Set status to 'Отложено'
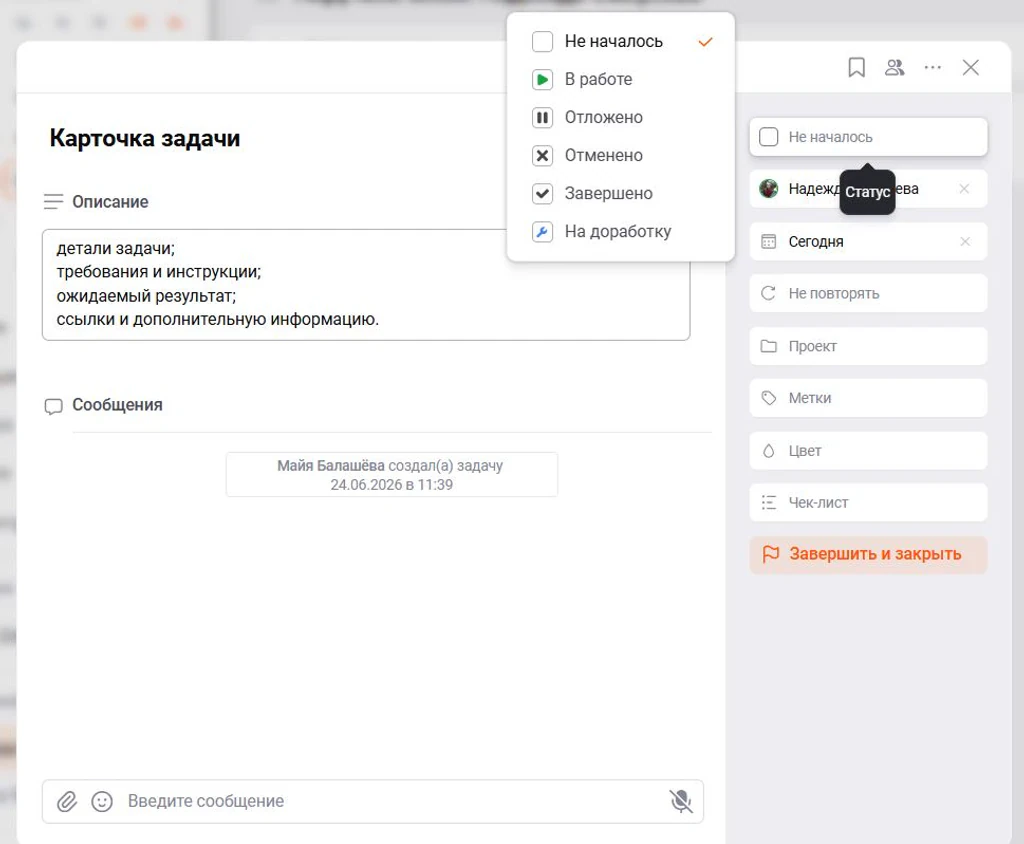Image resolution: width=1024 pixels, height=844 pixels. pos(620,118)
